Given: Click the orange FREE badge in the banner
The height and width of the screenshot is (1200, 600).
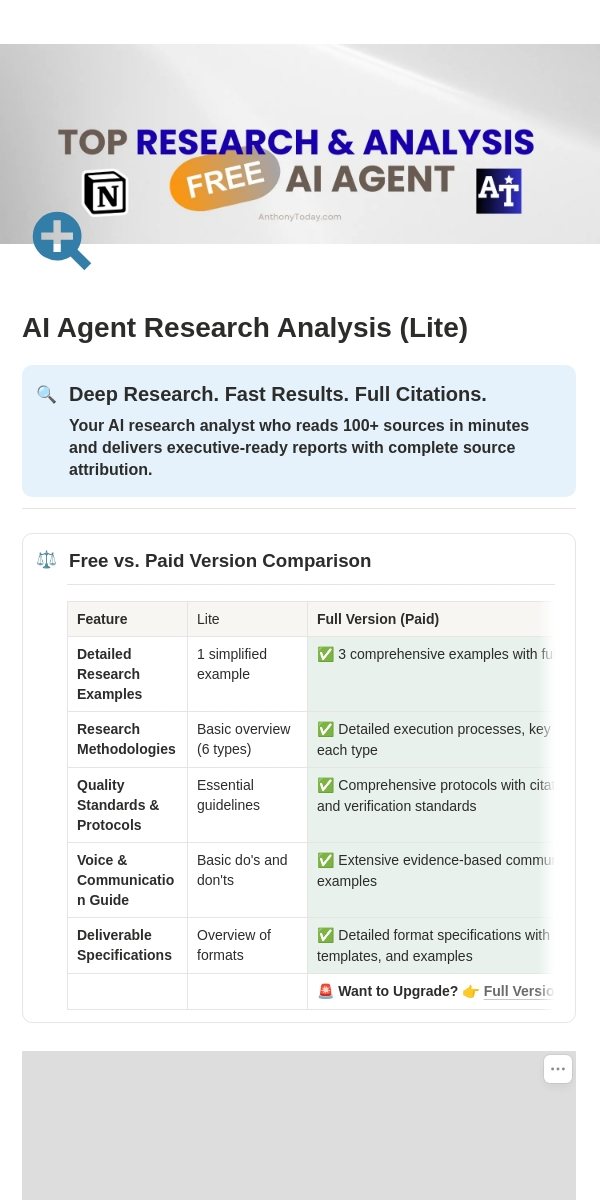Looking at the screenshot, I should pyautogui.click(x=225, y=180).
